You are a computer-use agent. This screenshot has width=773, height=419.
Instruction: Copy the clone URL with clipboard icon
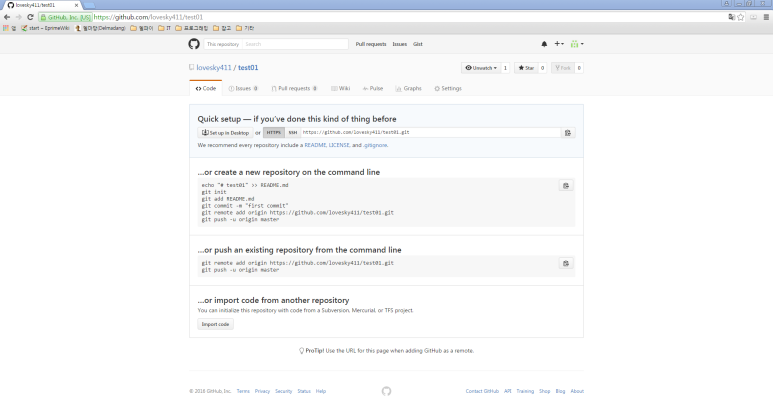point(568,133)
